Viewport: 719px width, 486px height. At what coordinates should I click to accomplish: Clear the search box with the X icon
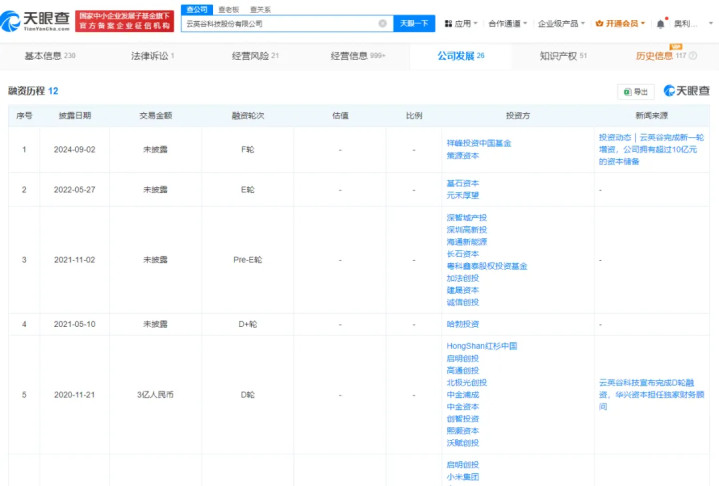(382, 23)
